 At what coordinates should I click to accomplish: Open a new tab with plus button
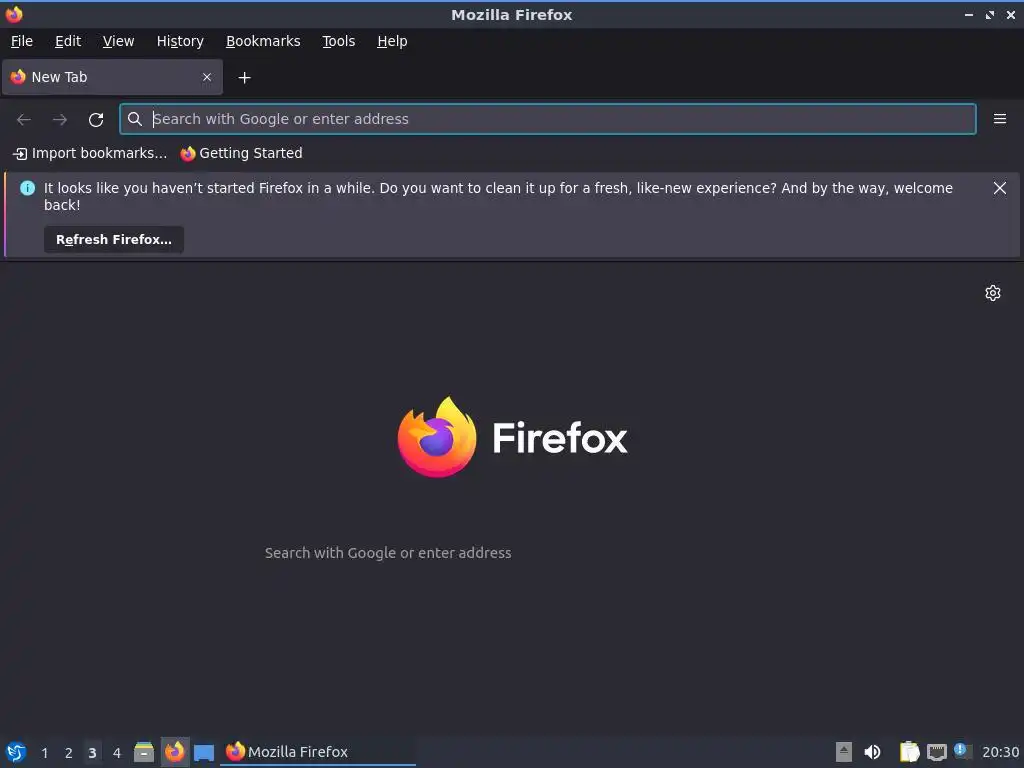point(244,78)
